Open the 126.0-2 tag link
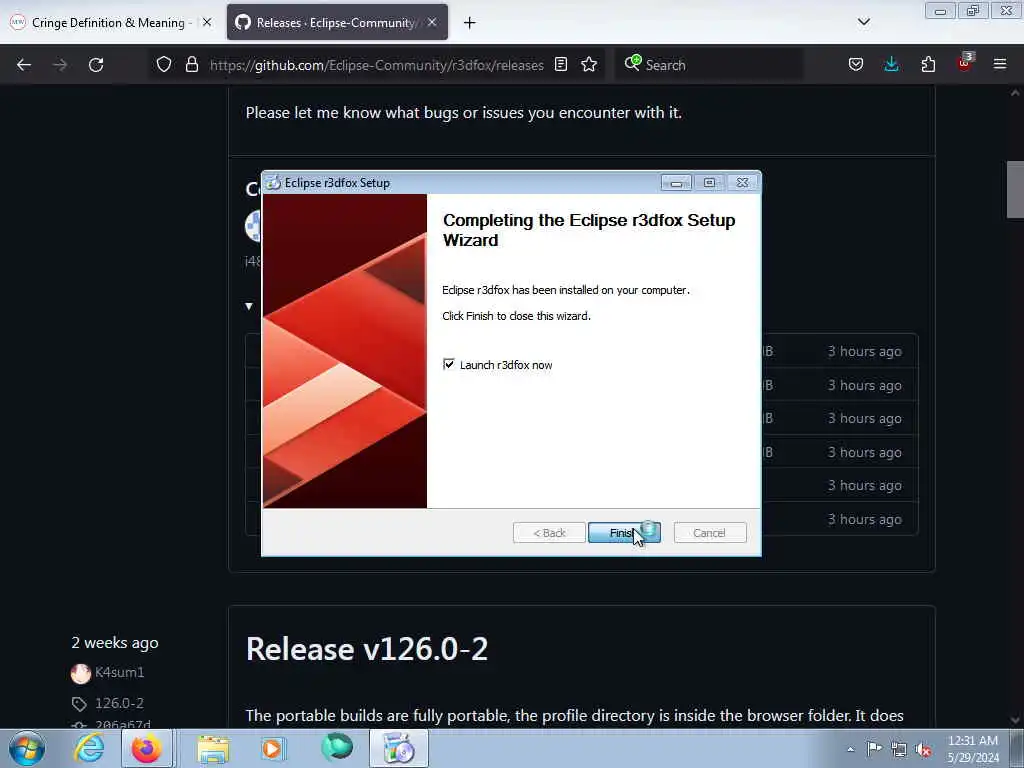Viewport: 1024px width, 768px height. coord(120,703)
